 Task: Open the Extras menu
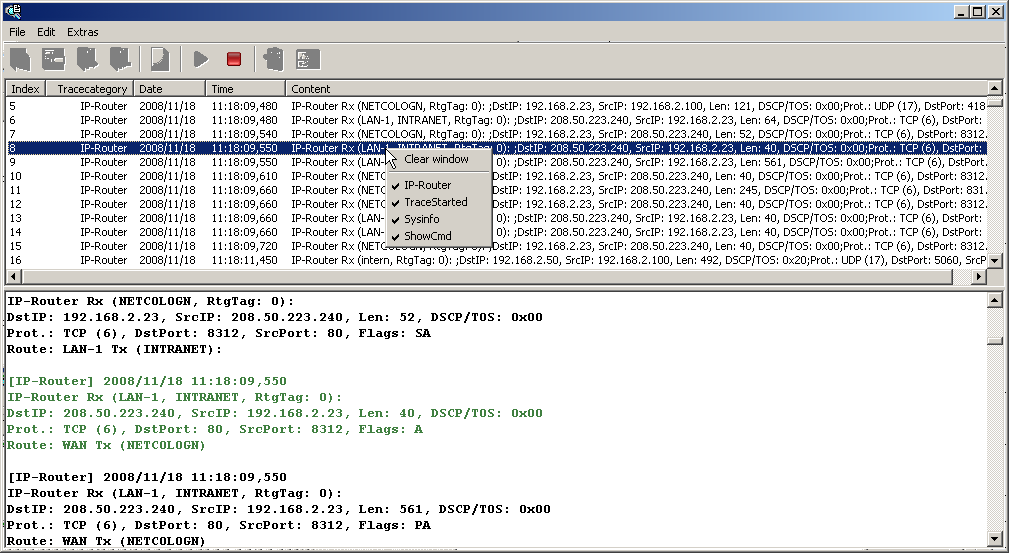click(83, 32)
